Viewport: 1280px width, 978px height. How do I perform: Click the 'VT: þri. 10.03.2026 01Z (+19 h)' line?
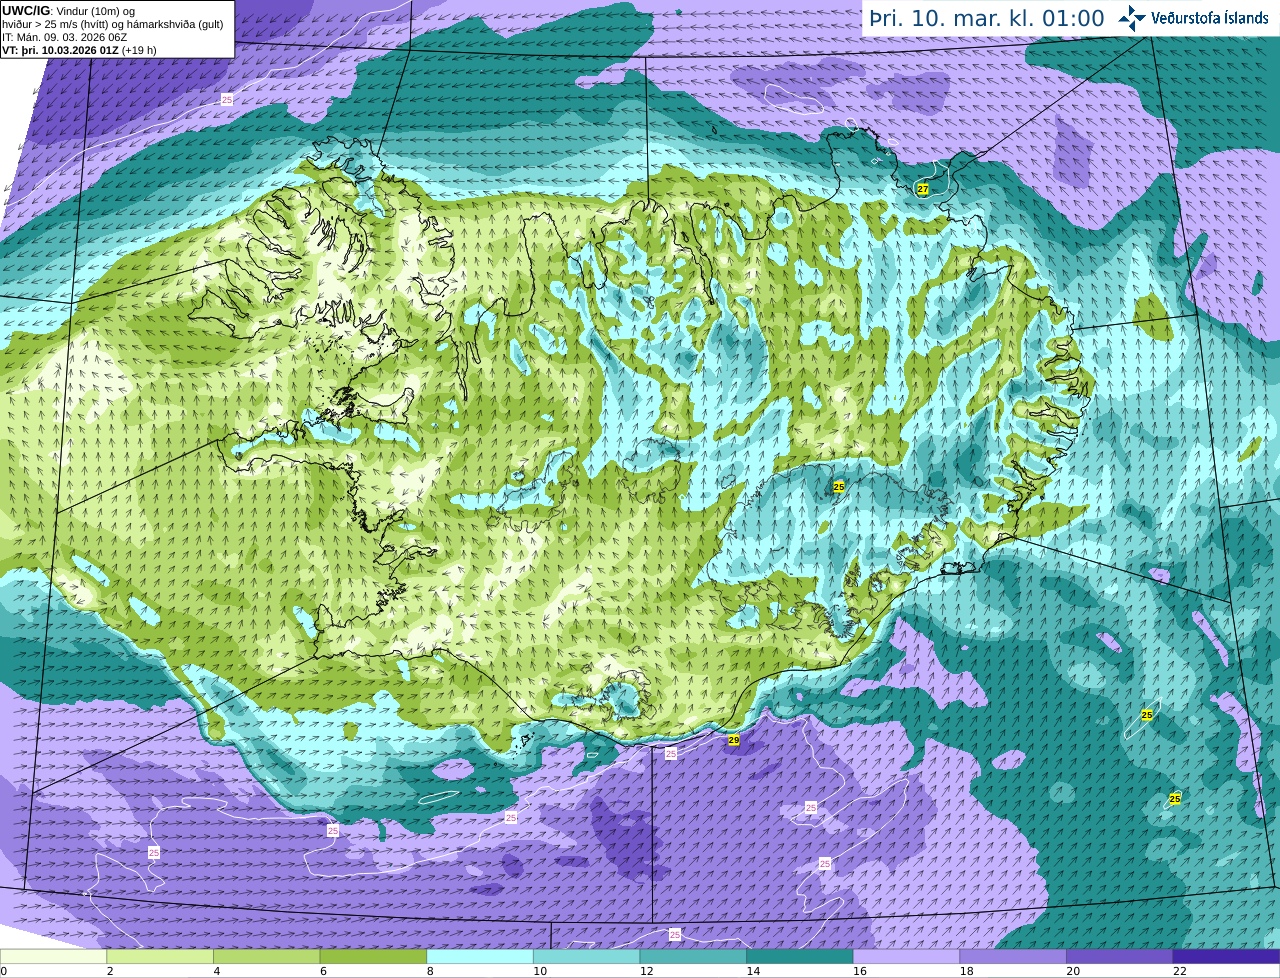tap(80, 50)
